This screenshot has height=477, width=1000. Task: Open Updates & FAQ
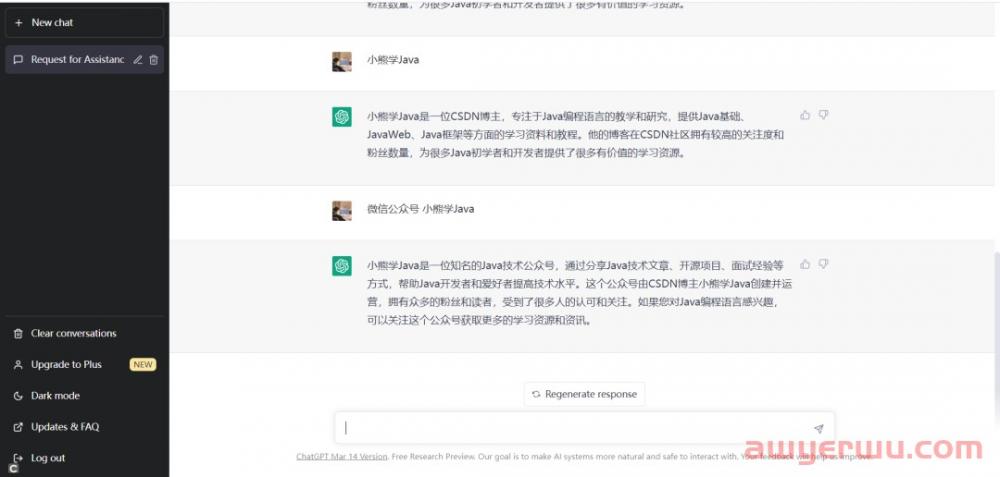pos(84,427)
